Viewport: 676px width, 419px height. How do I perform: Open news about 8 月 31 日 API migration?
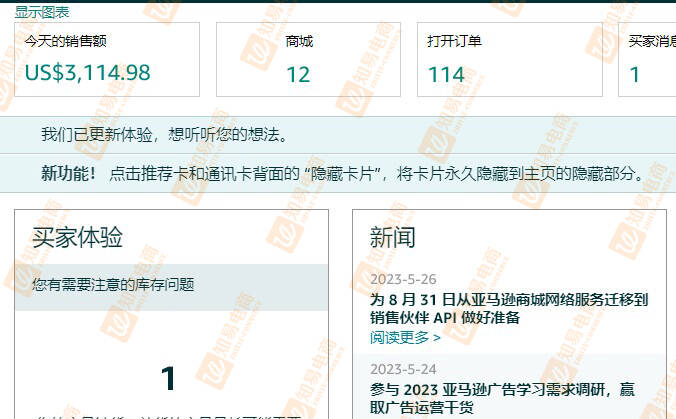pyautogui.click(x=509, y=309)
